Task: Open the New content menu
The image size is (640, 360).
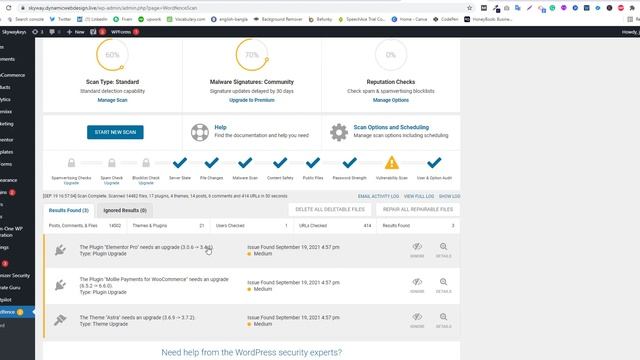Action: 76,32
